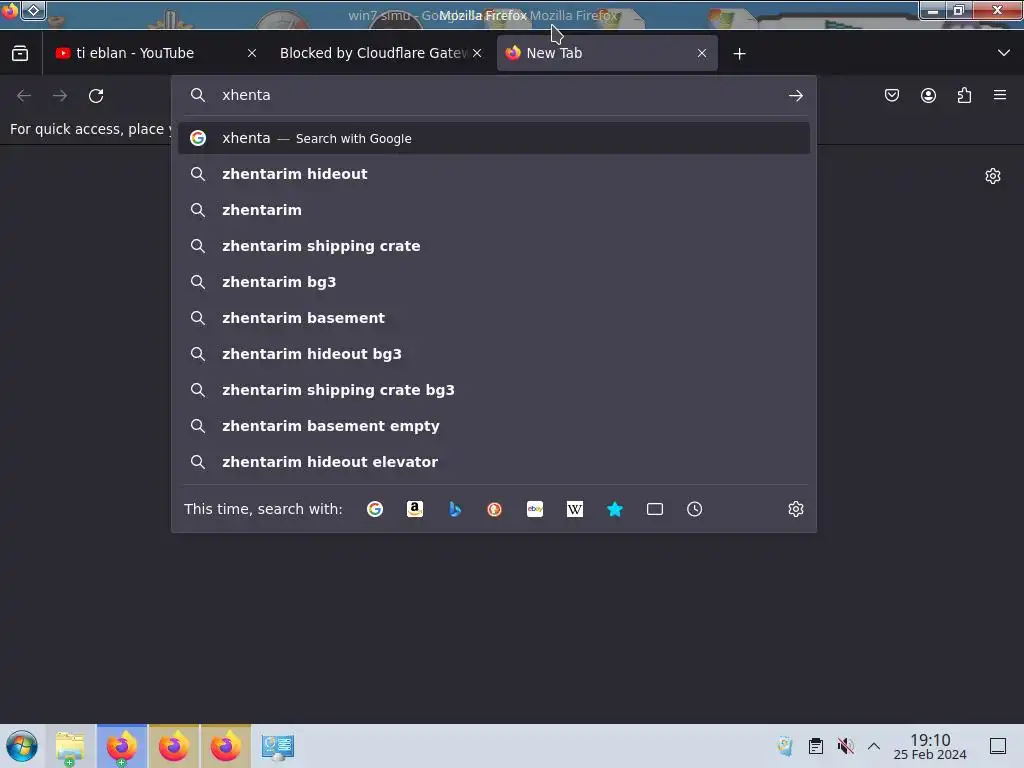Screen dimensions: 1024x768
Task: Select xhenta Search with Google result
Action: pos(494,138)
